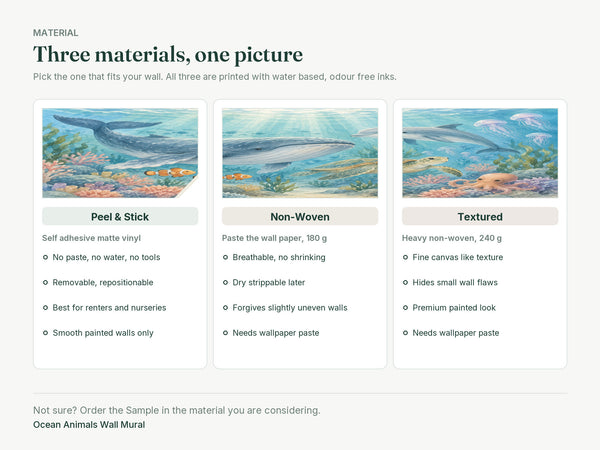Click bullet beside No paste, no water, no tools

46,257
